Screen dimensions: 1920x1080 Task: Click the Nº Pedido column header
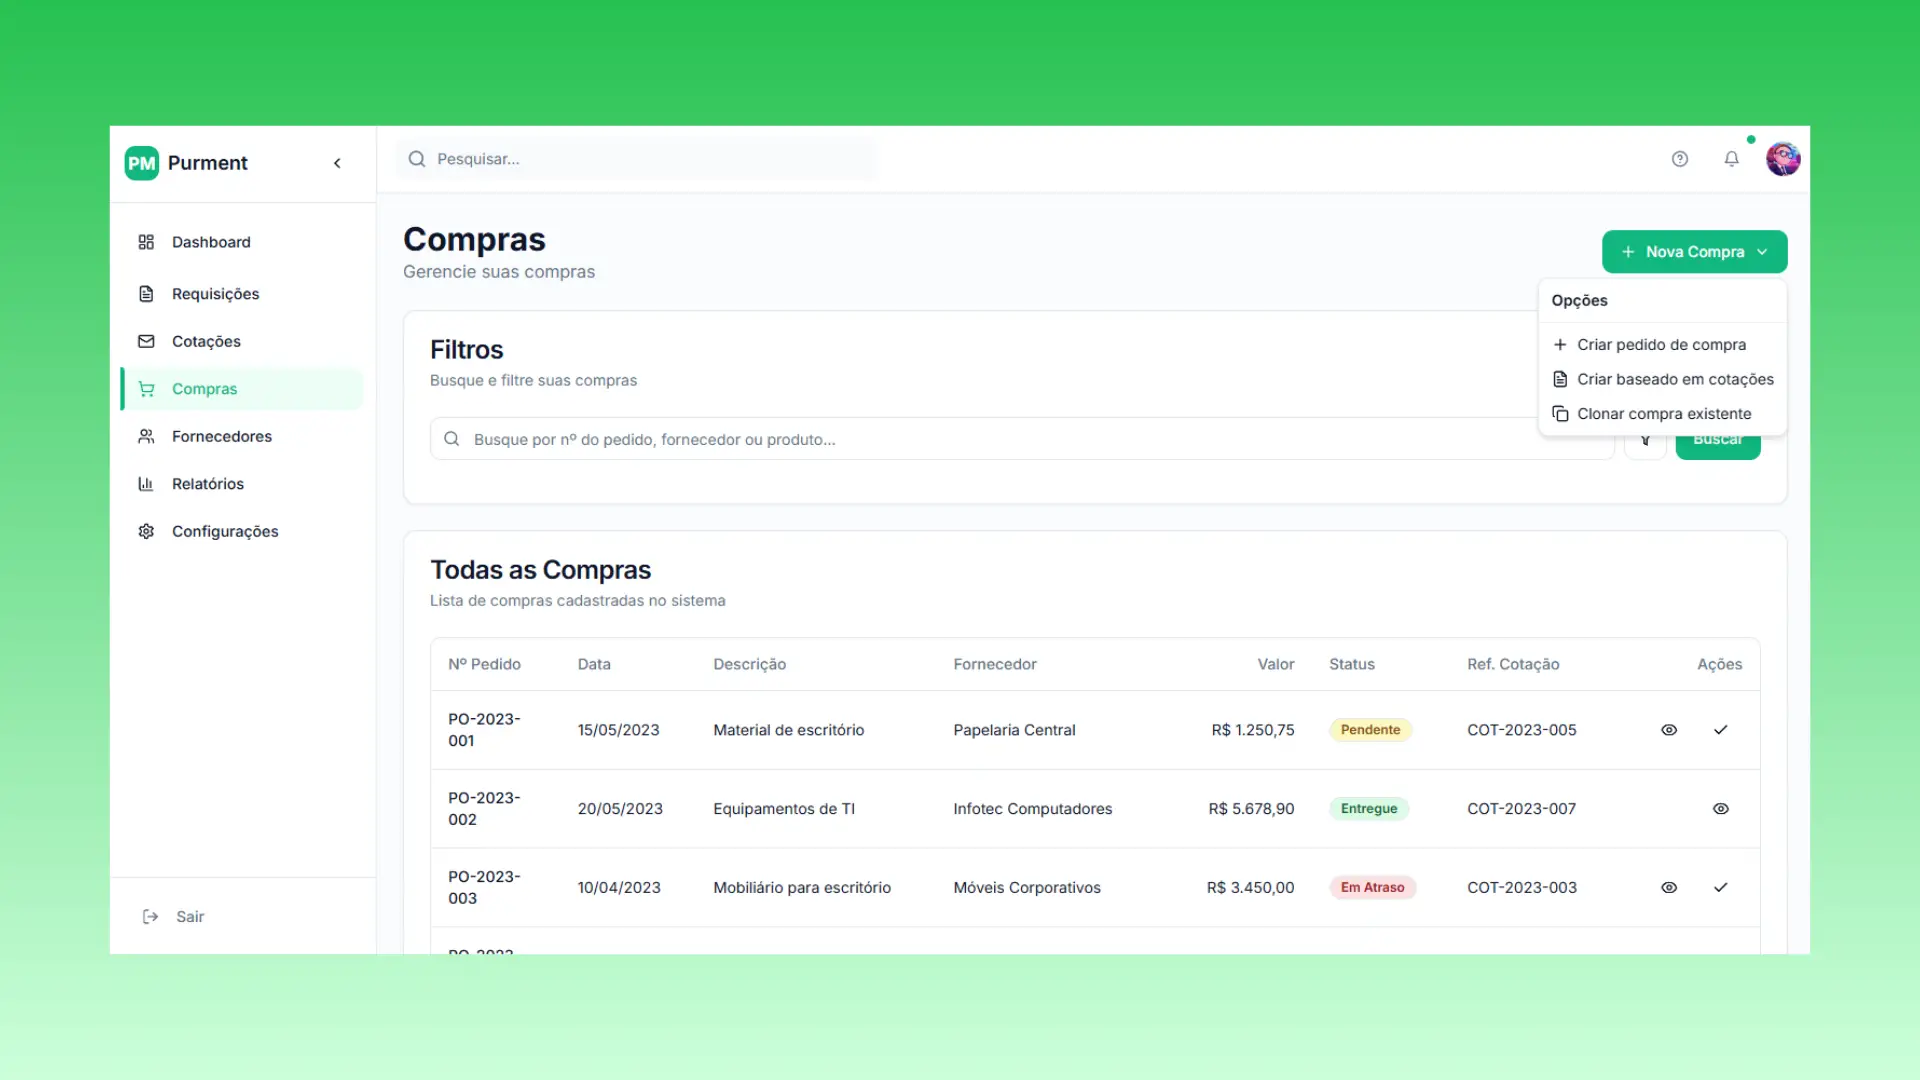click(484, 665)
